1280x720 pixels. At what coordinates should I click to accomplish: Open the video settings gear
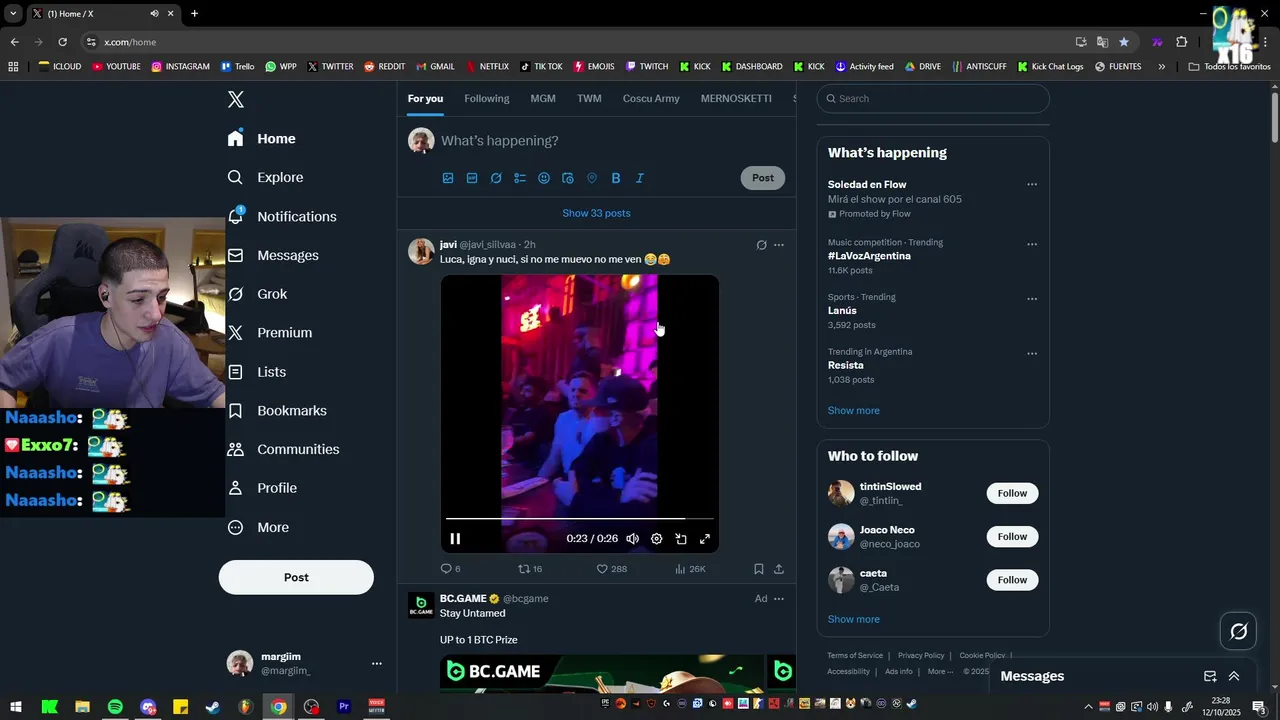[x=657, y=539]
